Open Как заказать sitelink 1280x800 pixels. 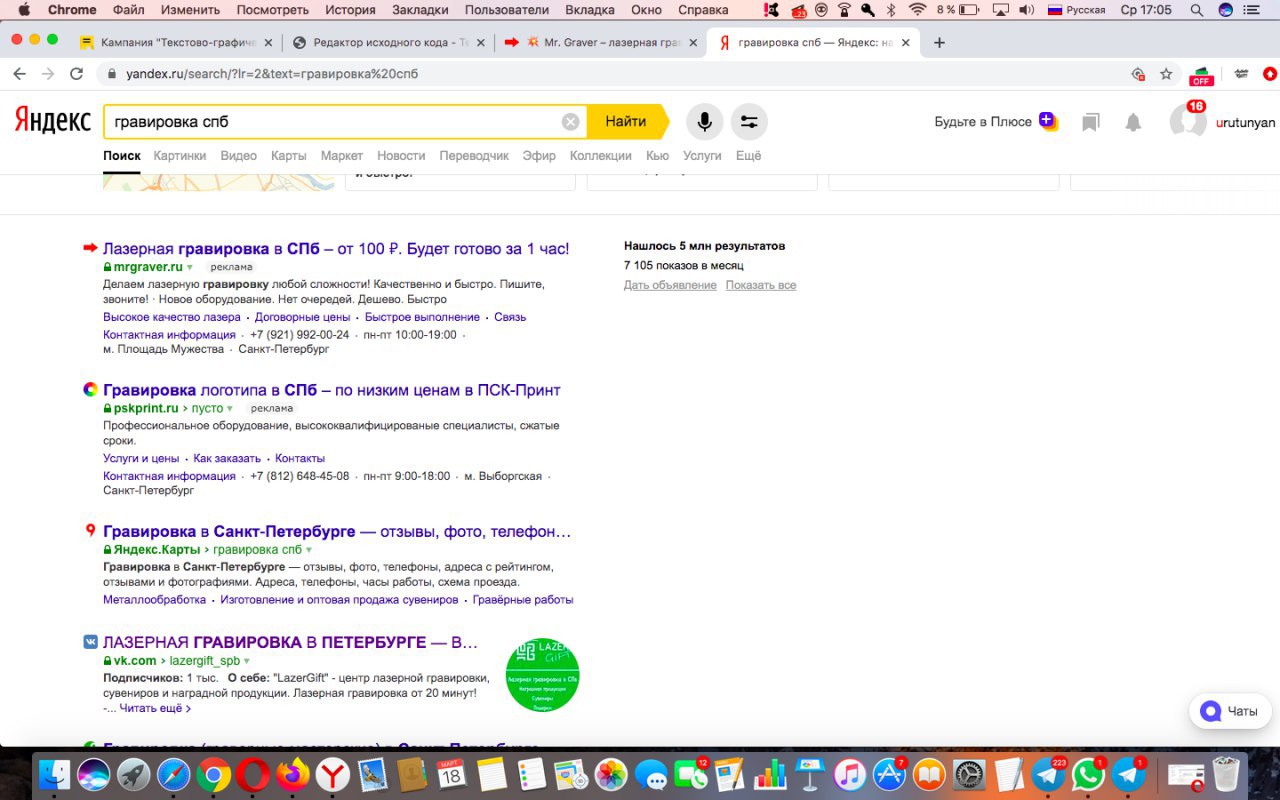coord(227,458)
